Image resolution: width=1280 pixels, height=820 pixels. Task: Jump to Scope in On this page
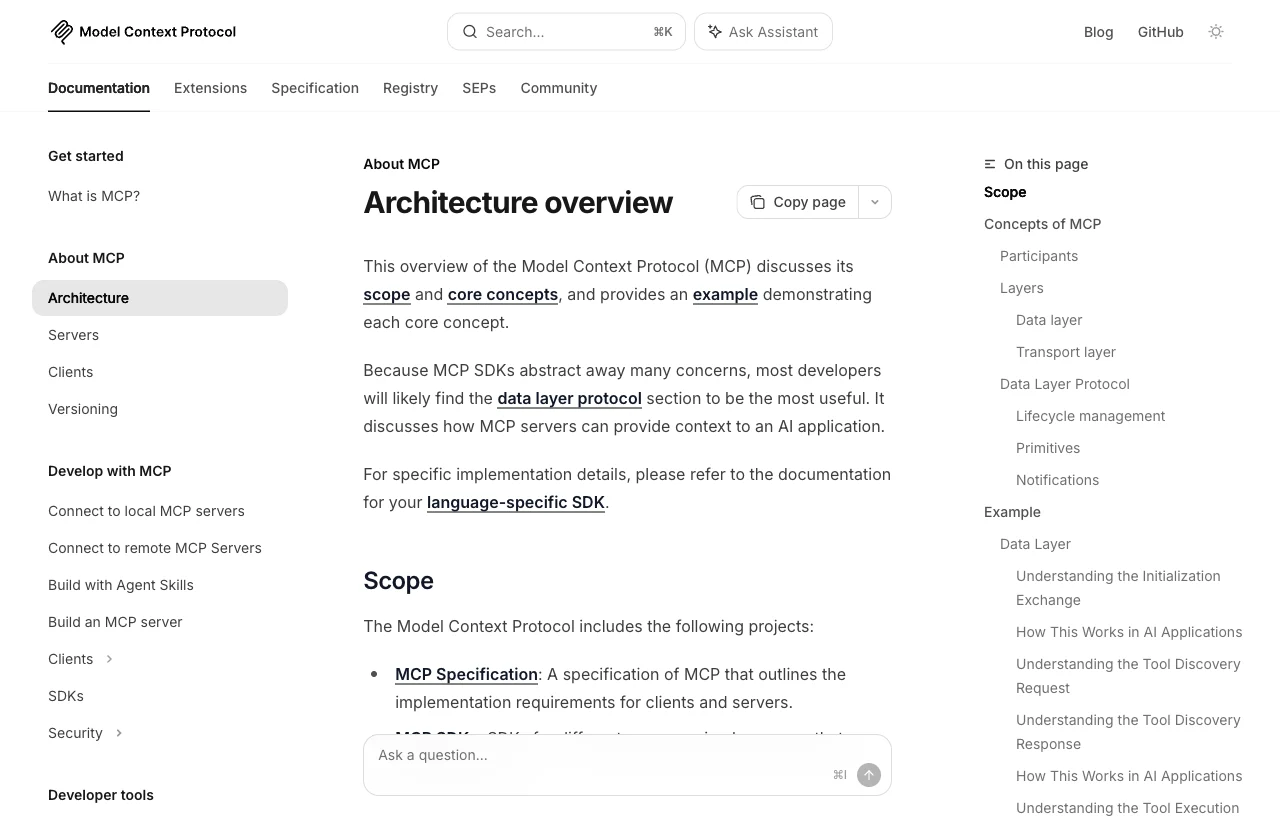click(x=1005, y=192)
